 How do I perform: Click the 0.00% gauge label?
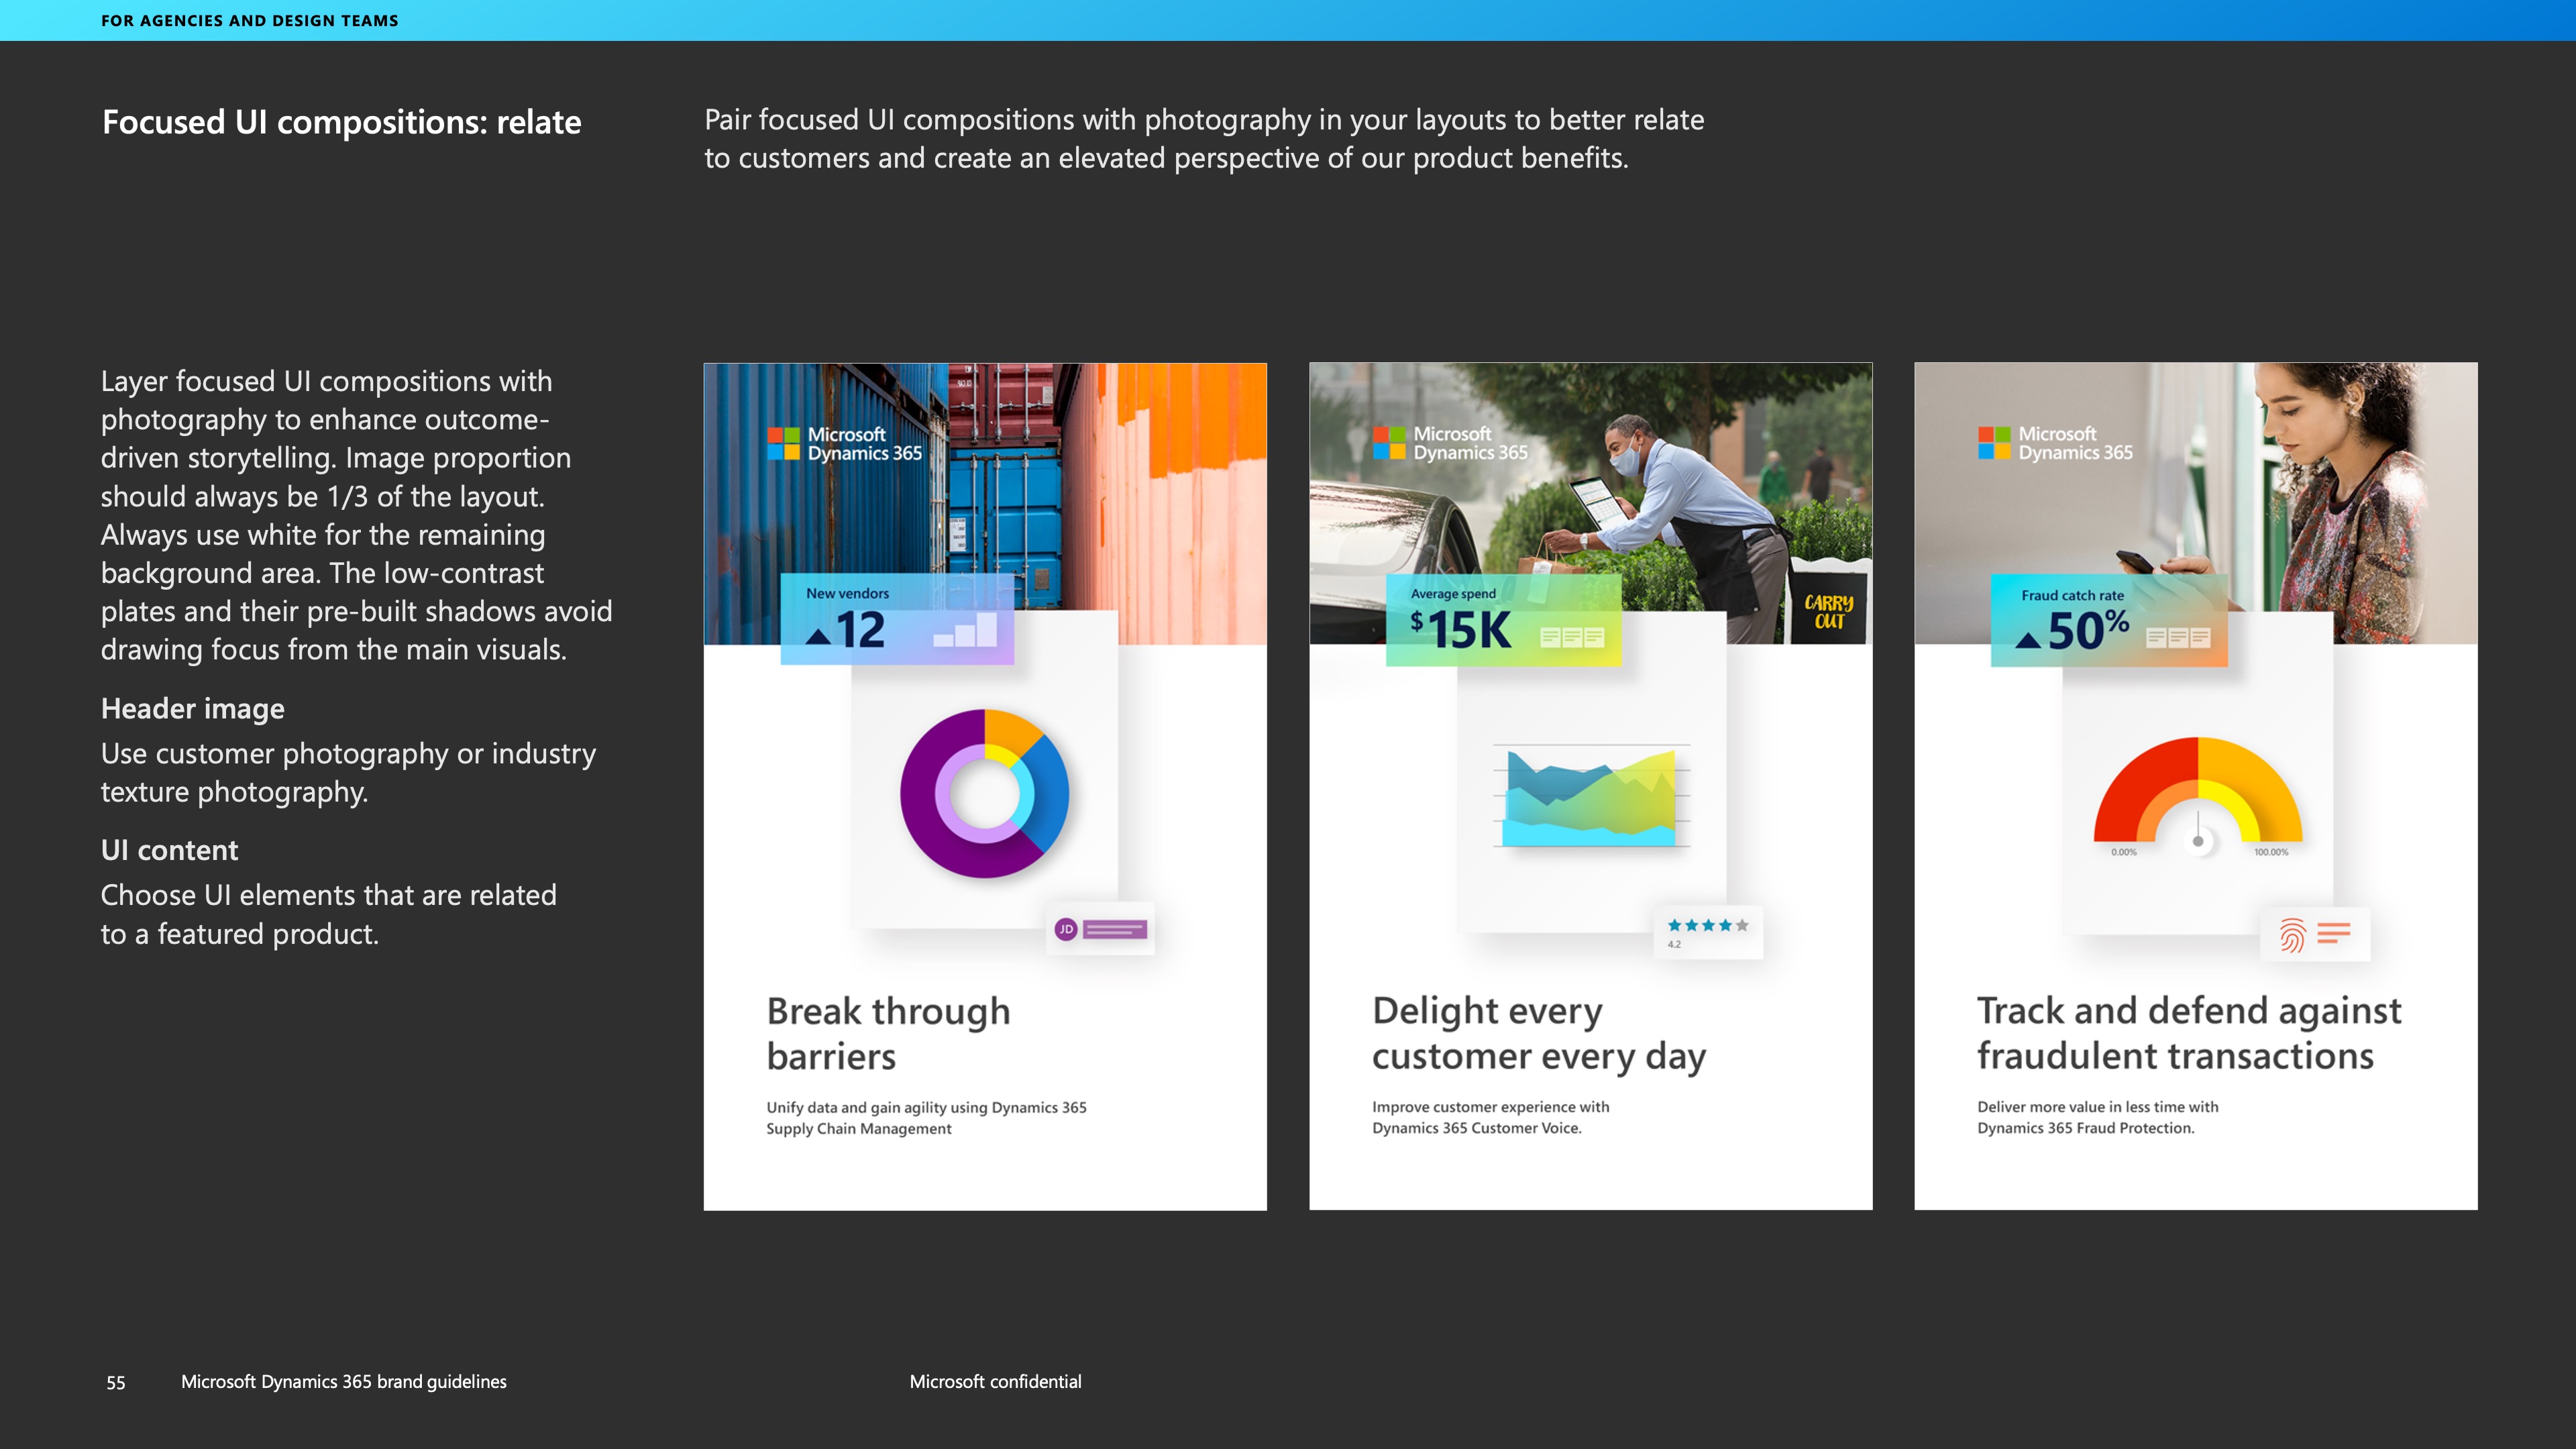(2123, 852)
